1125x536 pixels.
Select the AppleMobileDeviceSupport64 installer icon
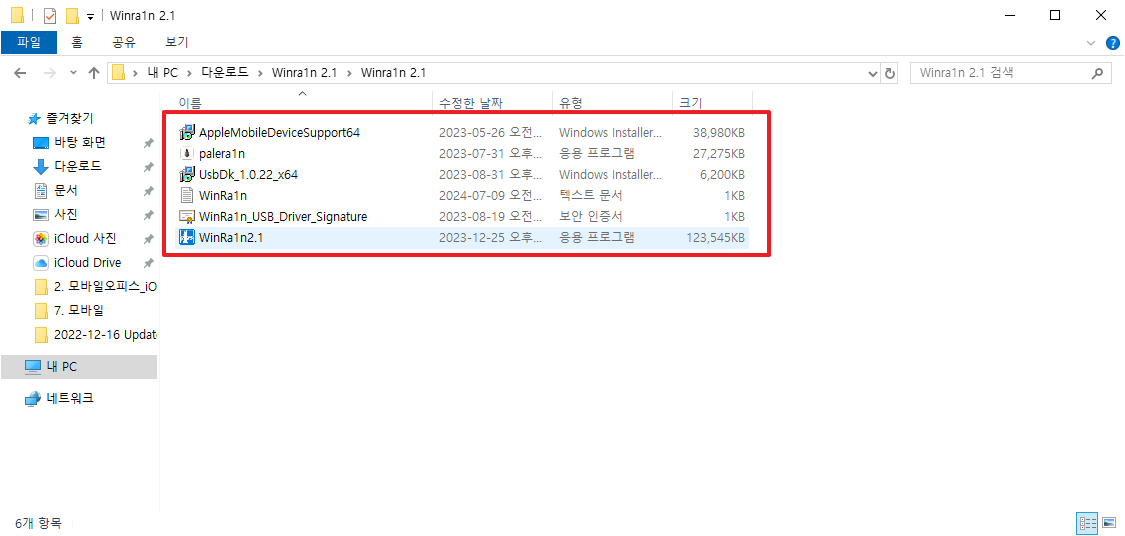187,133
